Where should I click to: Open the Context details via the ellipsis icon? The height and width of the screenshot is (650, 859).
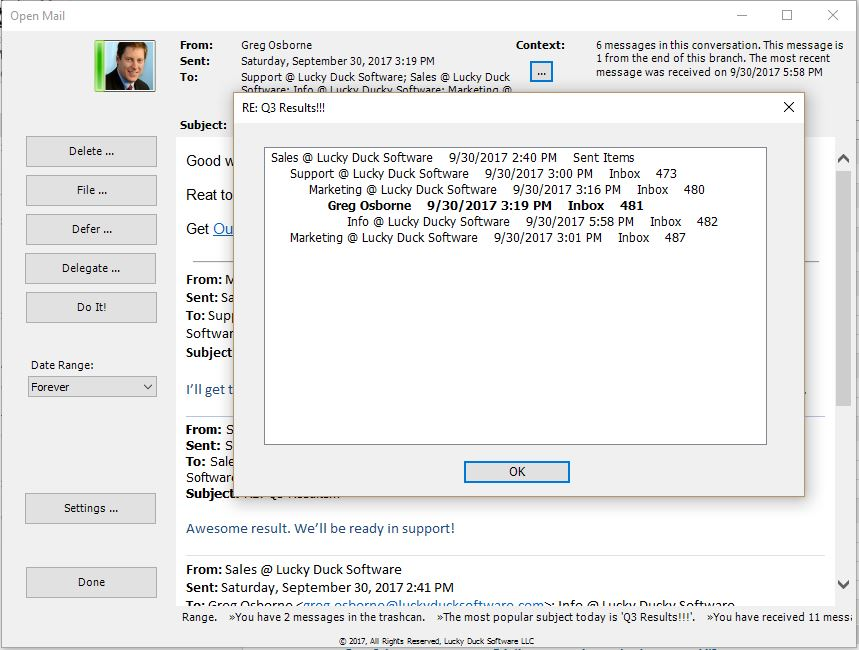(x=540, y=72)
